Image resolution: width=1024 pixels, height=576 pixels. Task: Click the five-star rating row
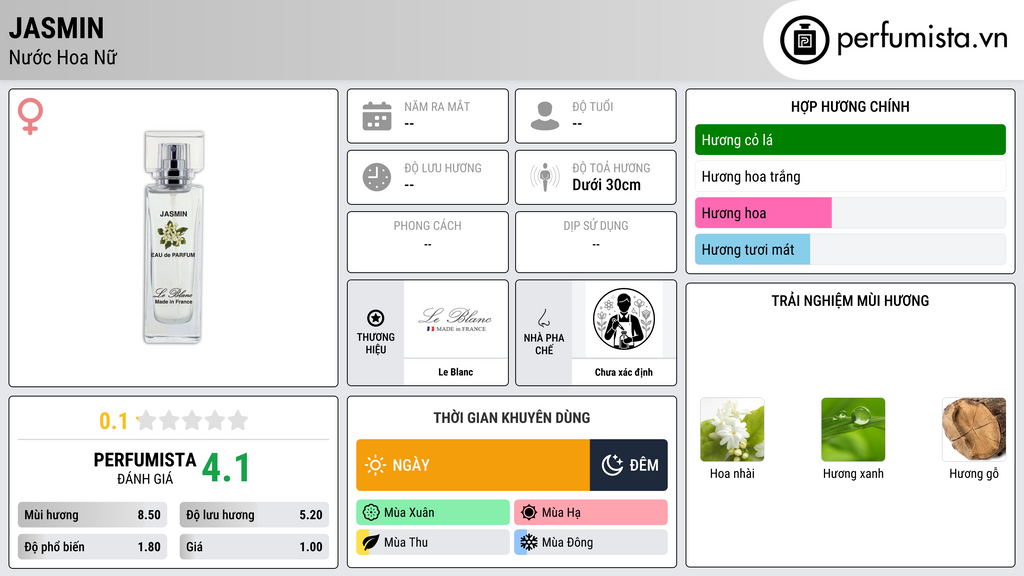pos(192,420)
